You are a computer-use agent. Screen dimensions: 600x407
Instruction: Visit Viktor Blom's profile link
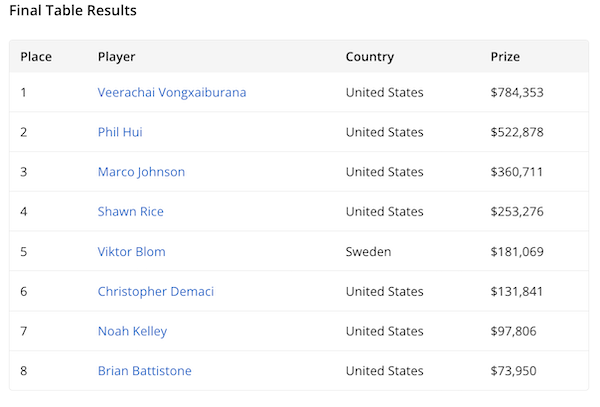point(131,252)
